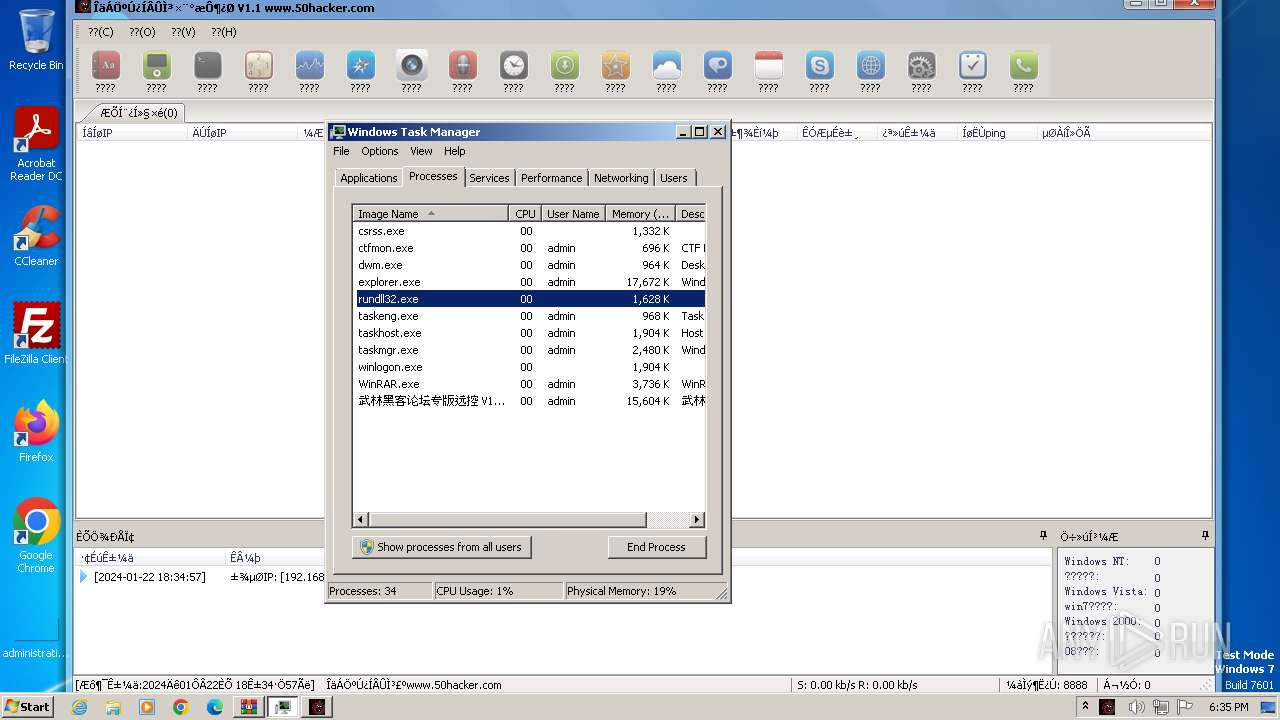Open Internet Explorer from the taskbar

(x=79, y=707)
